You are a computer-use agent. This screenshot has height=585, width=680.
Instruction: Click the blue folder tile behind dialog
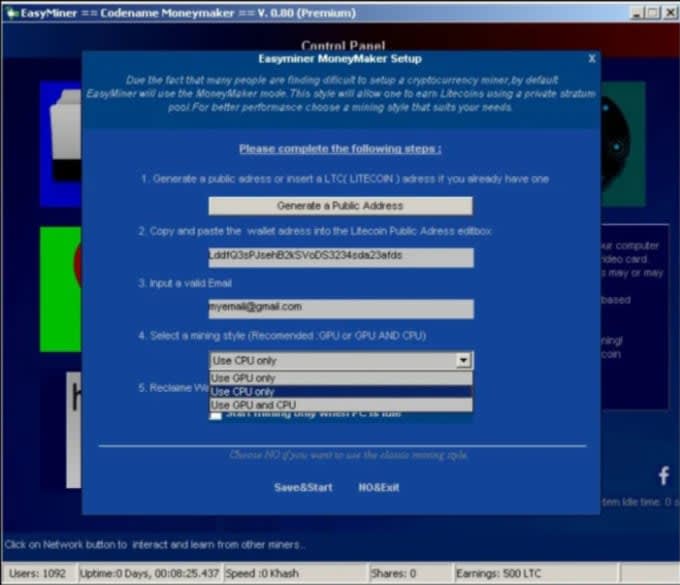[61, 144]
